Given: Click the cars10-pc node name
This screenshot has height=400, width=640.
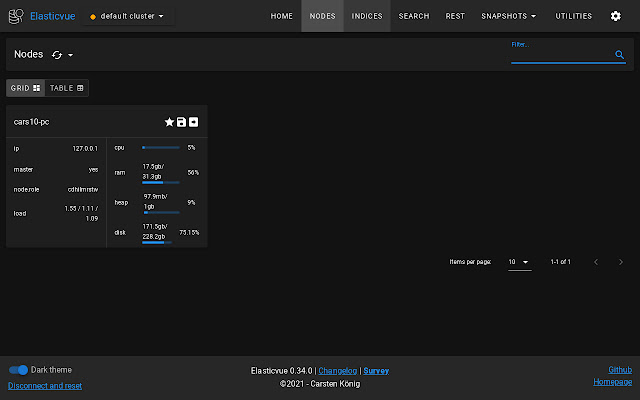Looking at the screenshot, I should coord(31,122).
